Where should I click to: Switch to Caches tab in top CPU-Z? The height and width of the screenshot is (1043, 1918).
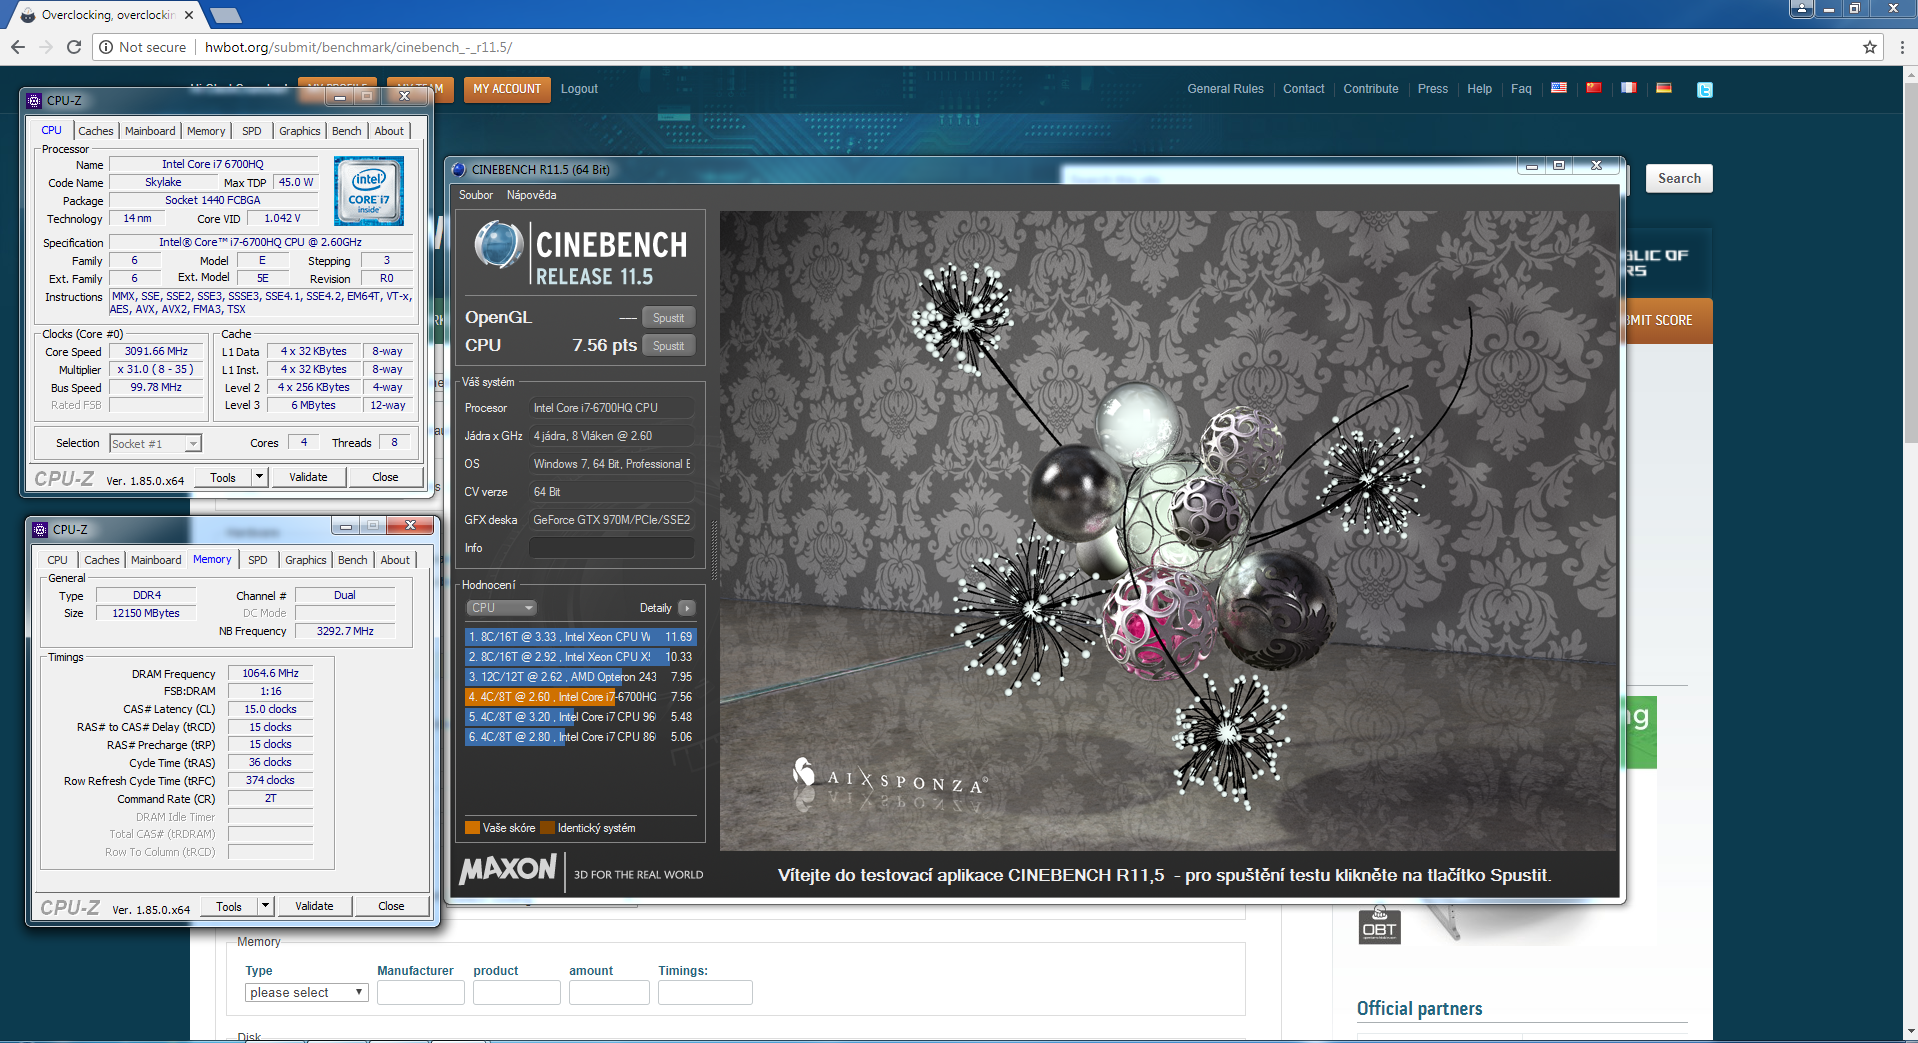point(96,131)
